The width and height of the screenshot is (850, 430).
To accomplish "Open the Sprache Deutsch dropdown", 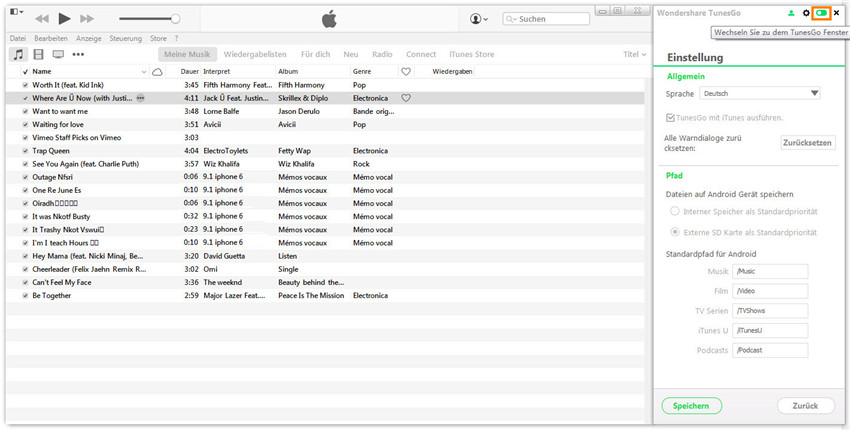I will click(x=759, y=93).
